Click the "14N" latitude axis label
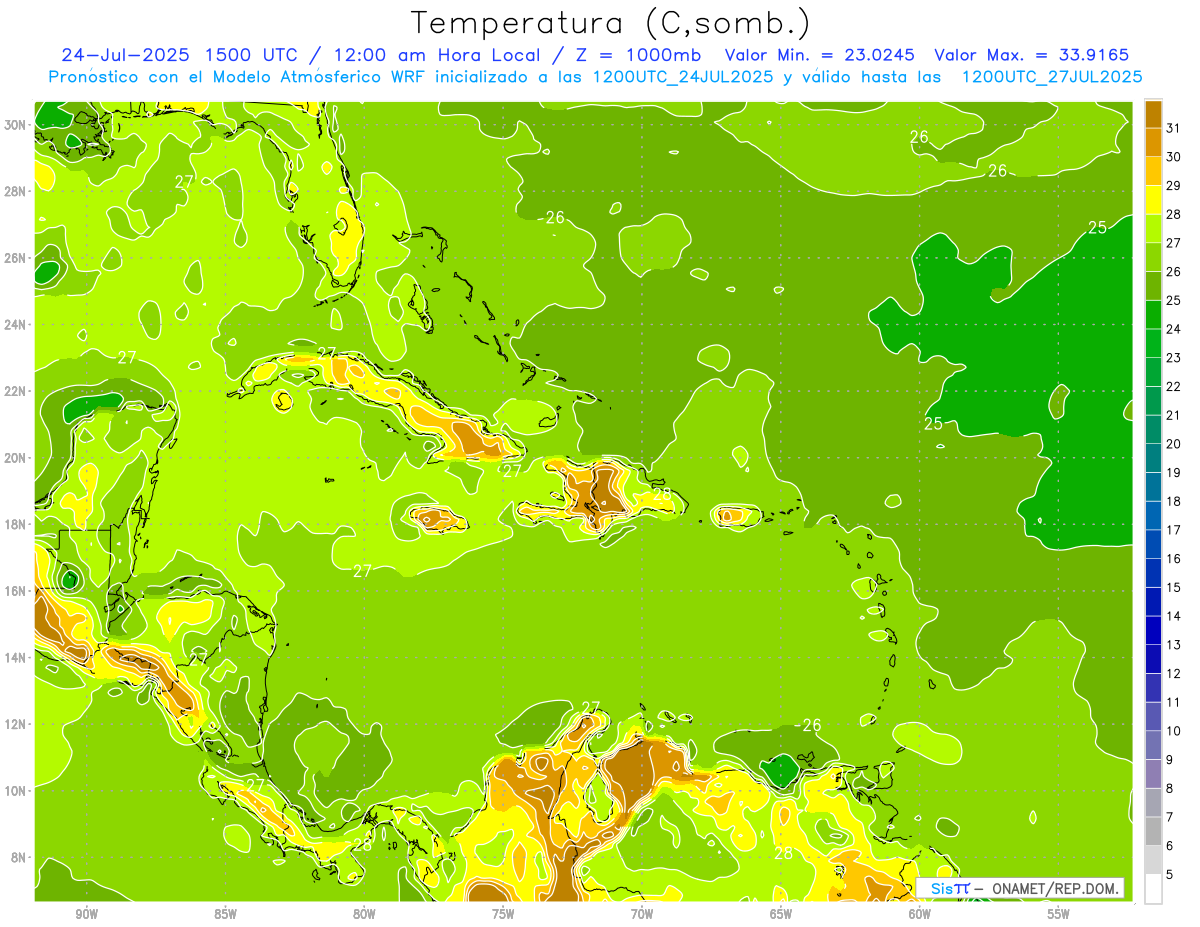This screenshot has height=927, width=1200. click(x=15, y=657)
